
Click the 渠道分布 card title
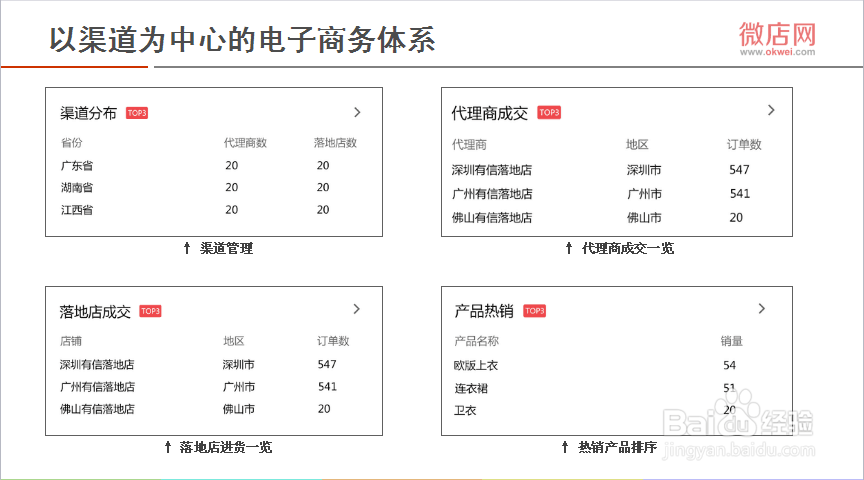coord(88,114)
